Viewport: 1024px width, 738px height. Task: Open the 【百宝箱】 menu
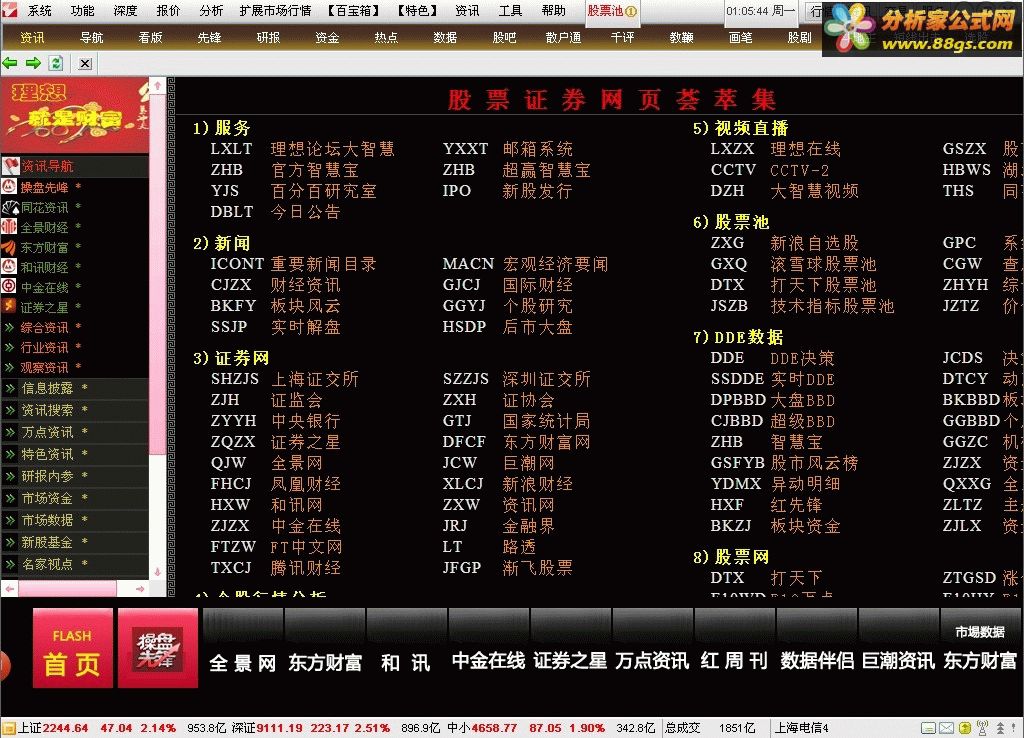tap(353, 10)
